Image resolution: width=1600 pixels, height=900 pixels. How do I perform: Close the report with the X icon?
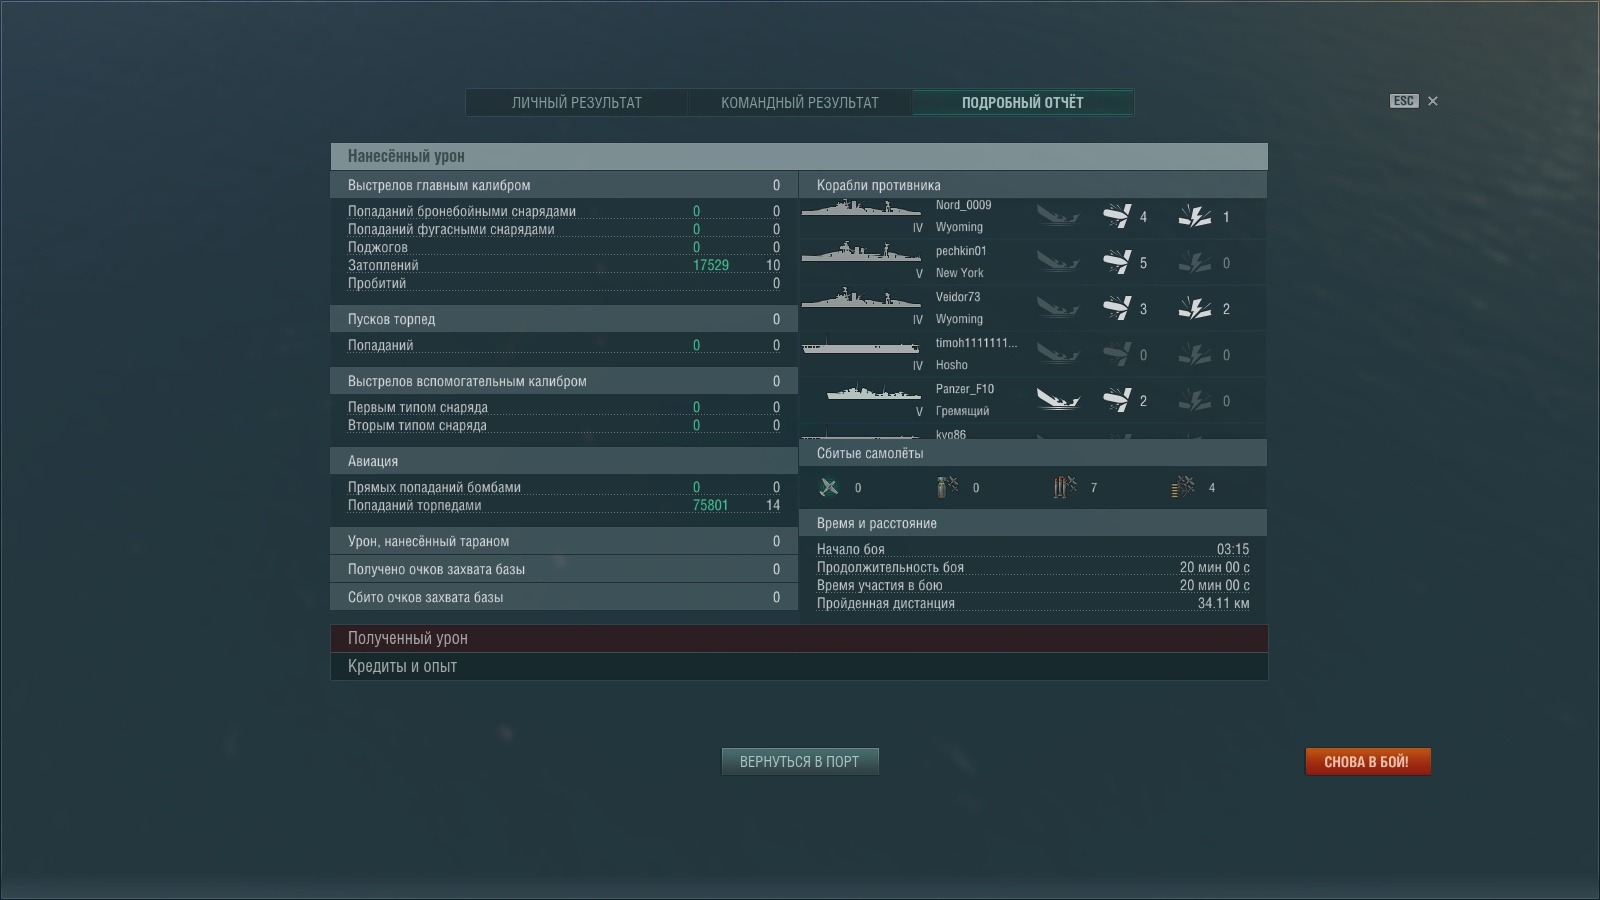(x=1432, y=101)
